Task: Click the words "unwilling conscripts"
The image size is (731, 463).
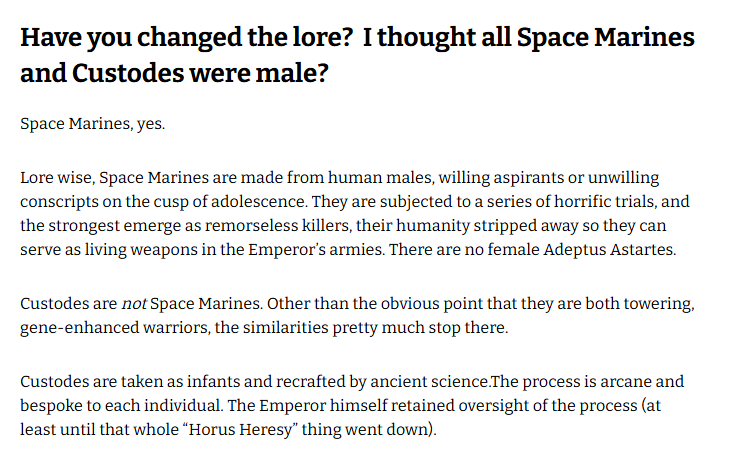Action: point(620,178)
